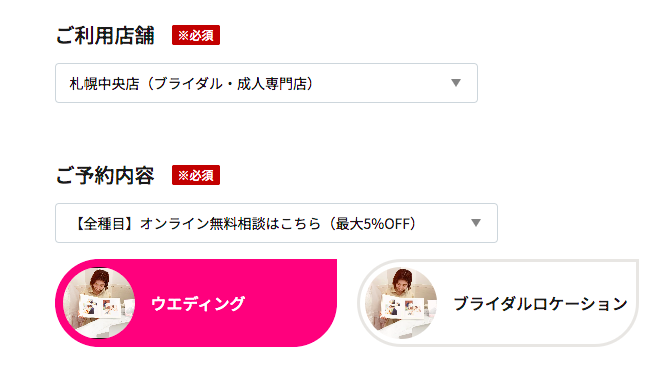653x392 pixels.
Task: Click the ブライダルロケーション label text
Action: point(540,303)
